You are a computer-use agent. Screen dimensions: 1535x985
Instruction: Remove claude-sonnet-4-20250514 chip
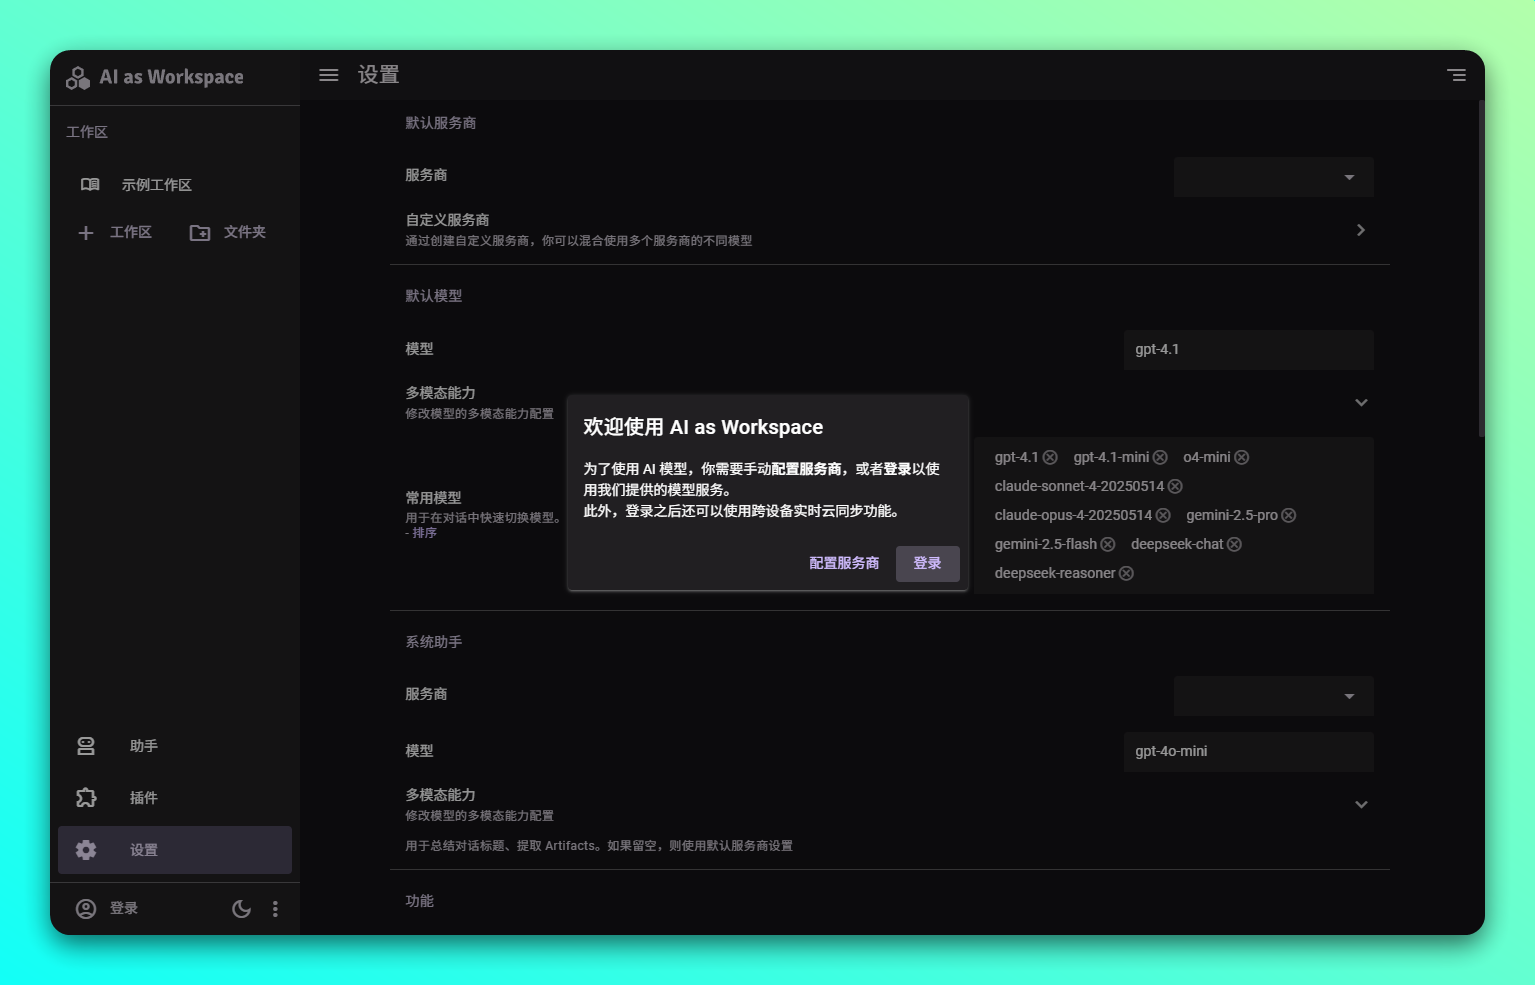point(1175,486)
